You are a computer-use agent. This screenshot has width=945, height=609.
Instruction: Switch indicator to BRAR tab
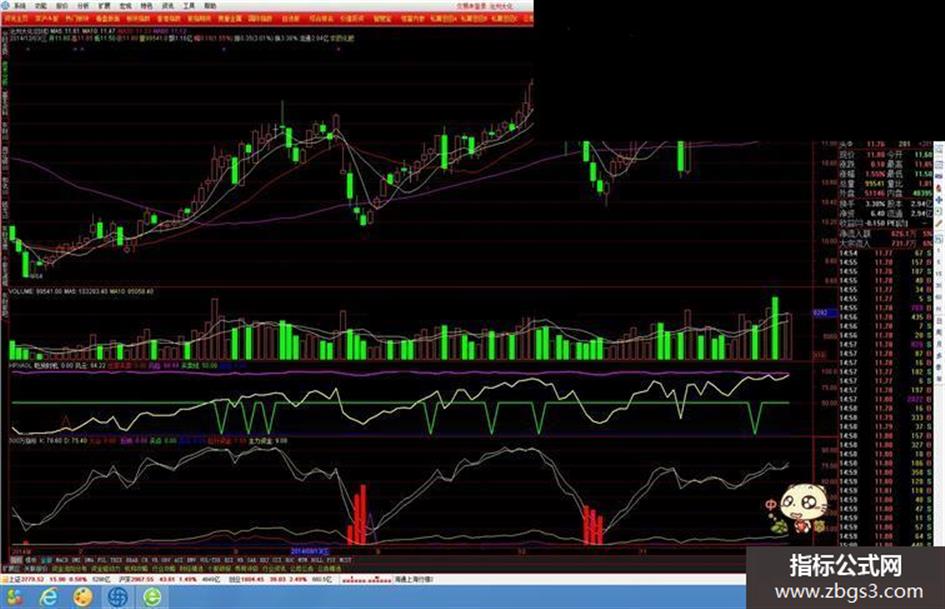tap(130, 560)
